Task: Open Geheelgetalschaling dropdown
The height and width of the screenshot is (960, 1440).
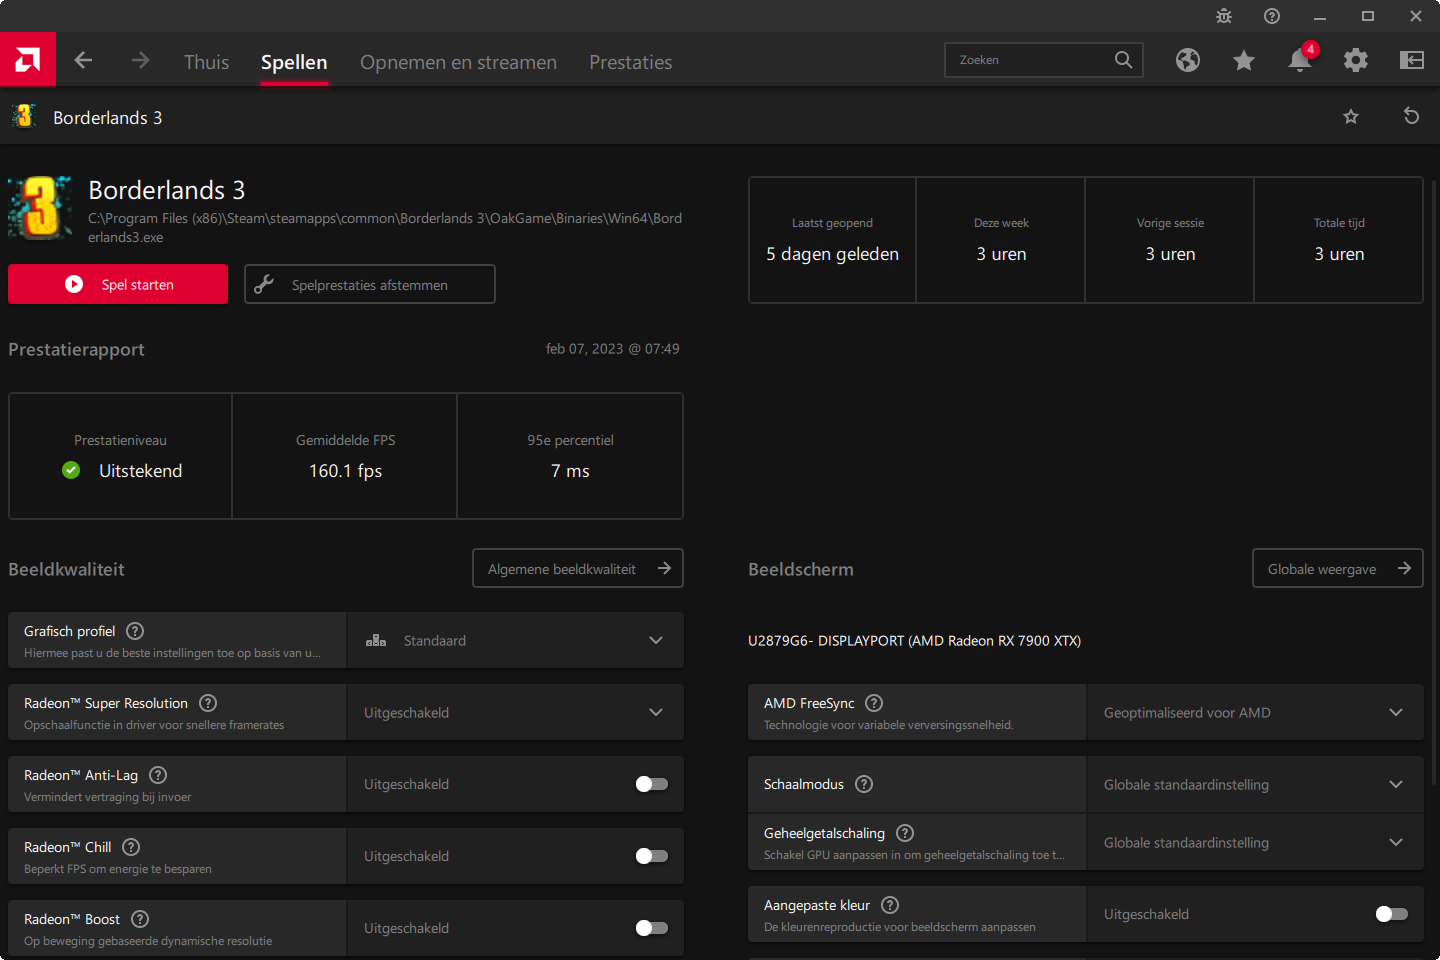Action: pyautogui.click(x=1255, y=842)
